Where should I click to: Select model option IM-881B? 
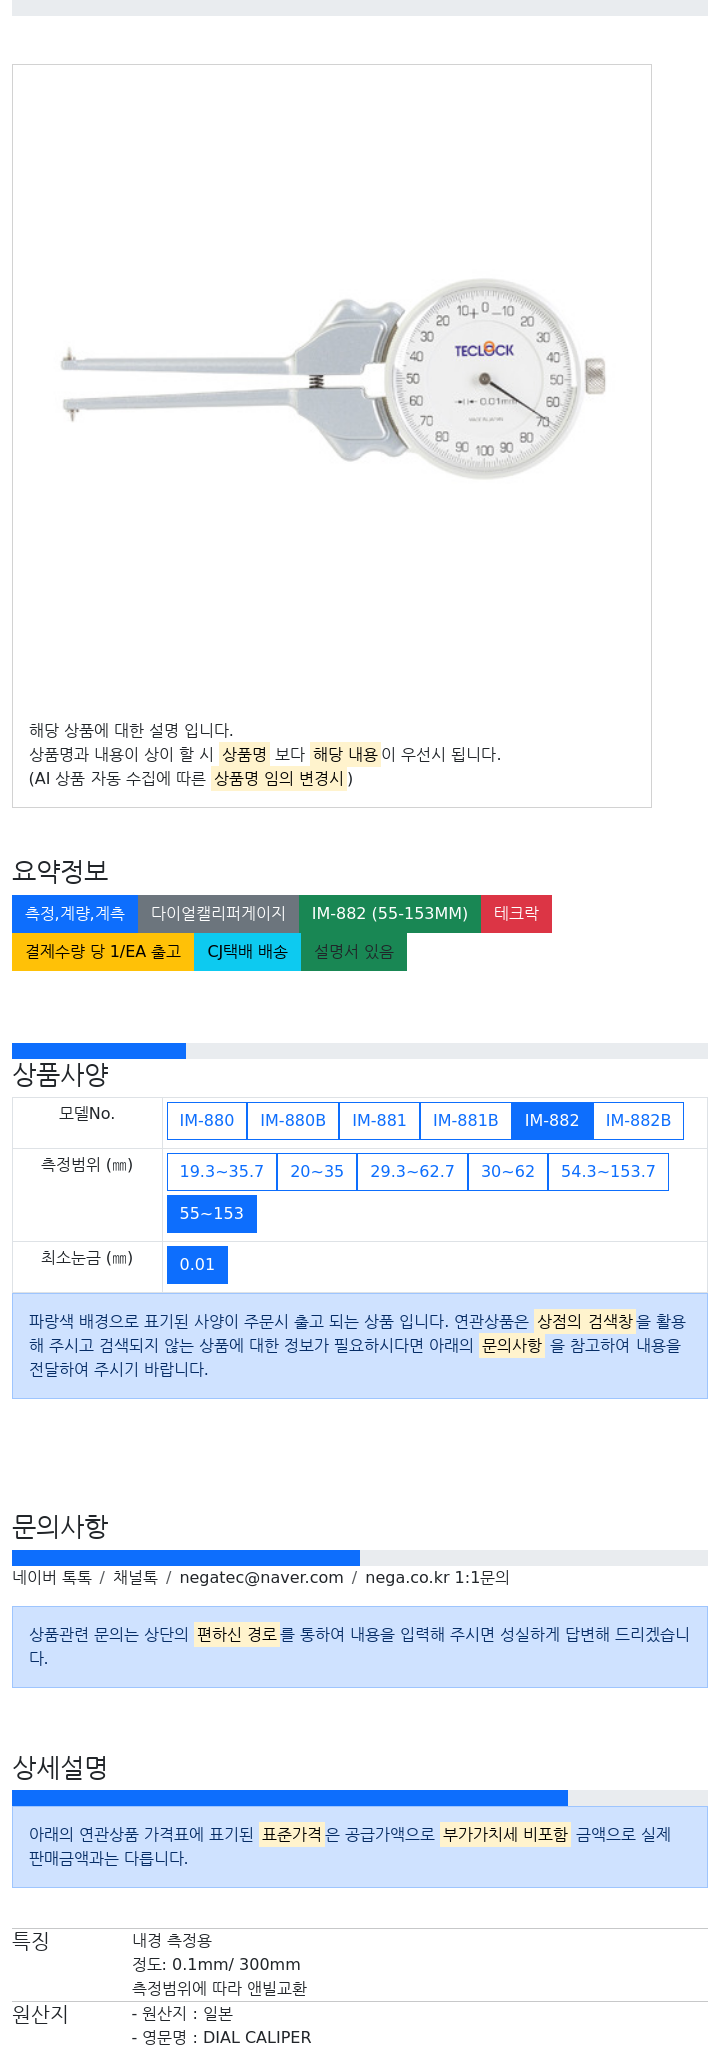pos(465,1120)
